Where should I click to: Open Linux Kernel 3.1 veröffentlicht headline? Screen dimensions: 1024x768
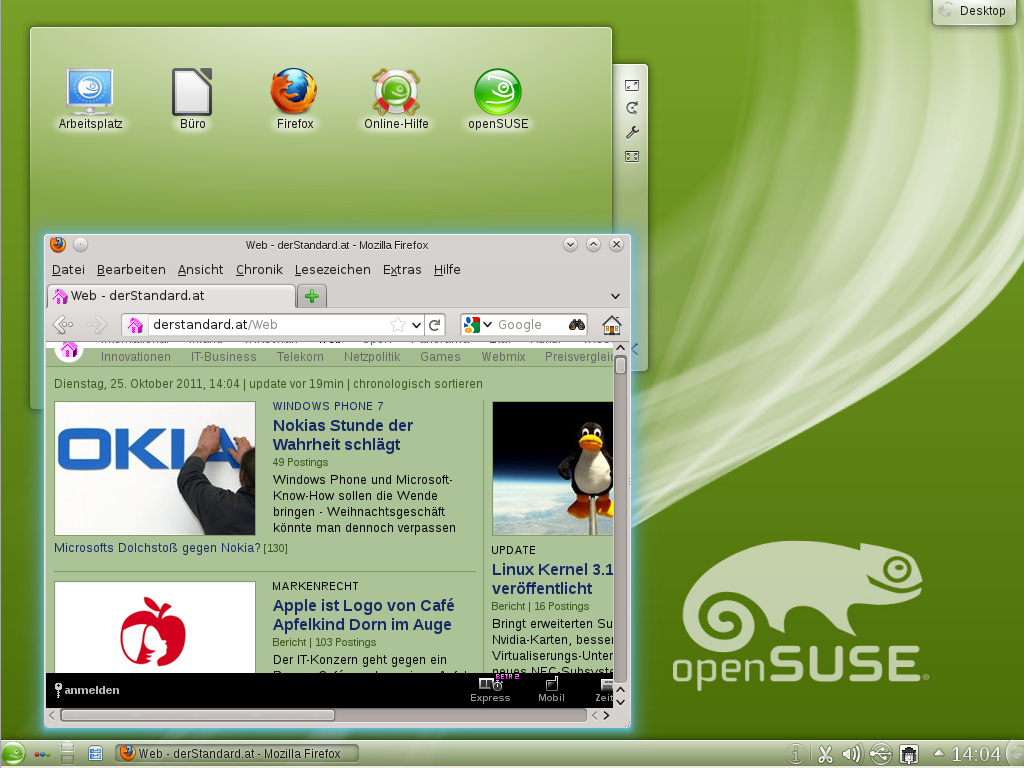click(552, 579)
